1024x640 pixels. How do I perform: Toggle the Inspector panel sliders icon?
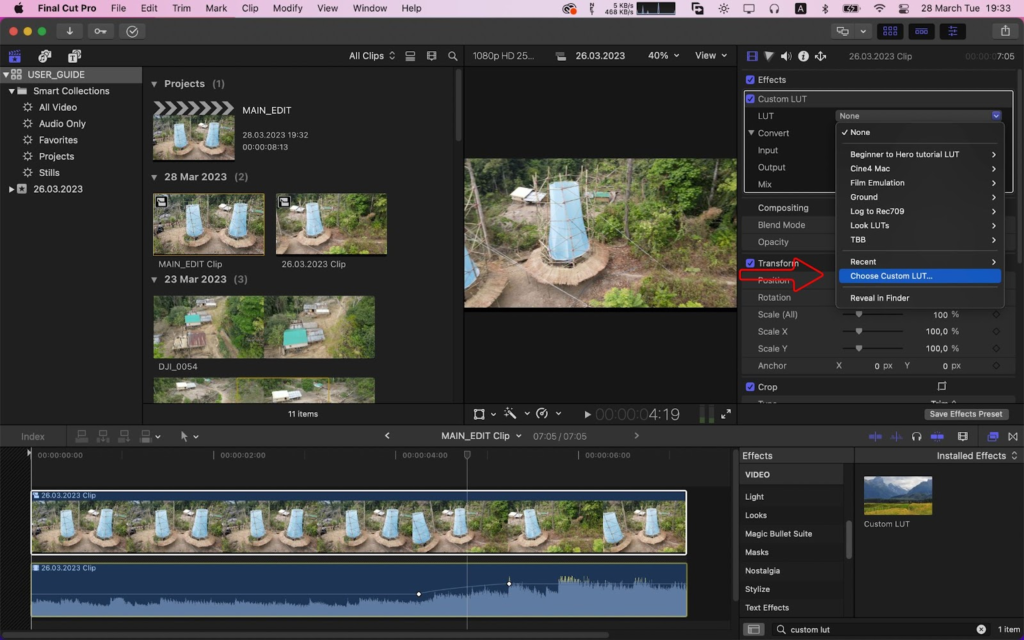pos(953,31)
